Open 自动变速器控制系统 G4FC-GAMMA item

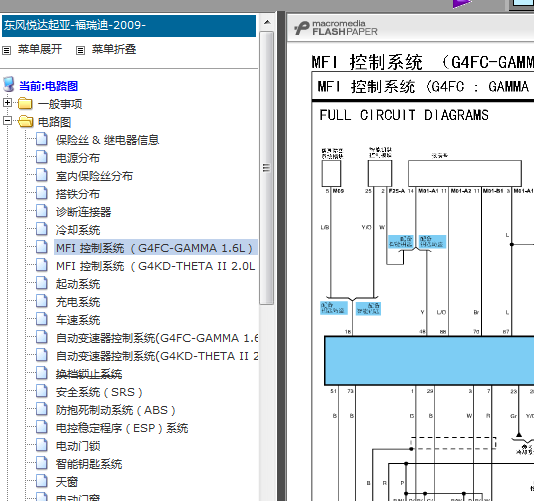157,338
